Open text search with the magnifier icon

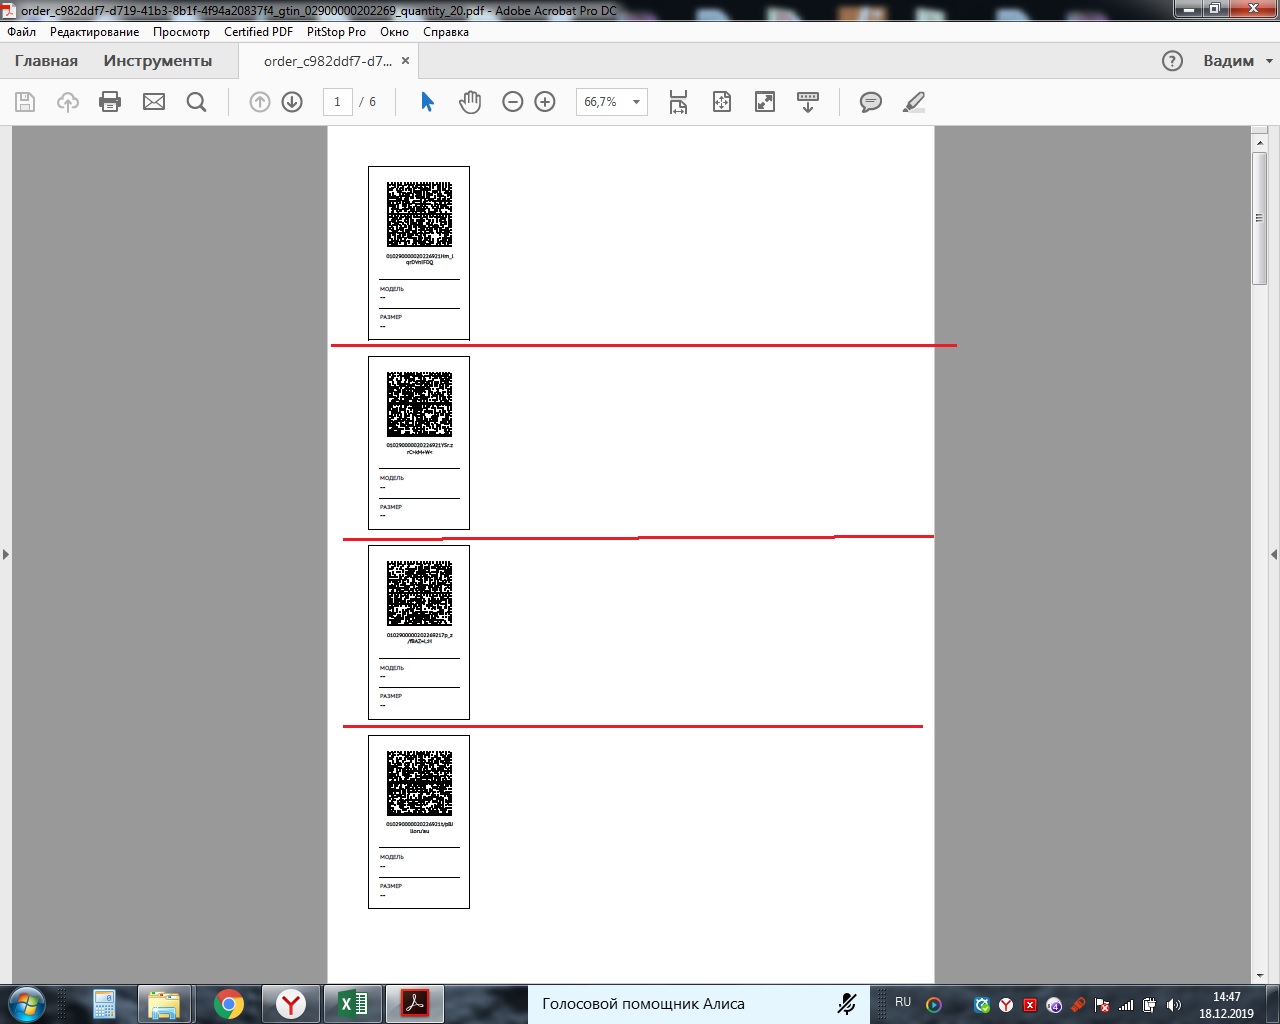(197, 102)
